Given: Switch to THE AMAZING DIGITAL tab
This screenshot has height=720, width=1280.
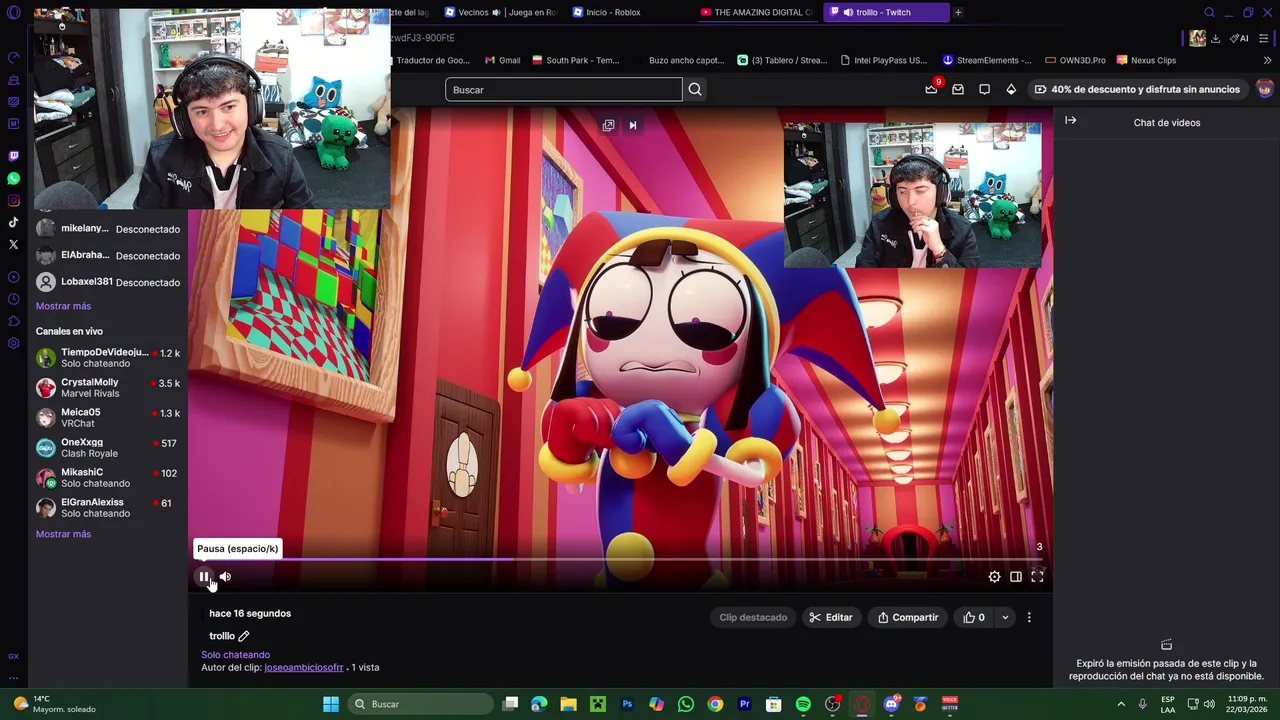Looking at the screenshot, I should point(757,12).
